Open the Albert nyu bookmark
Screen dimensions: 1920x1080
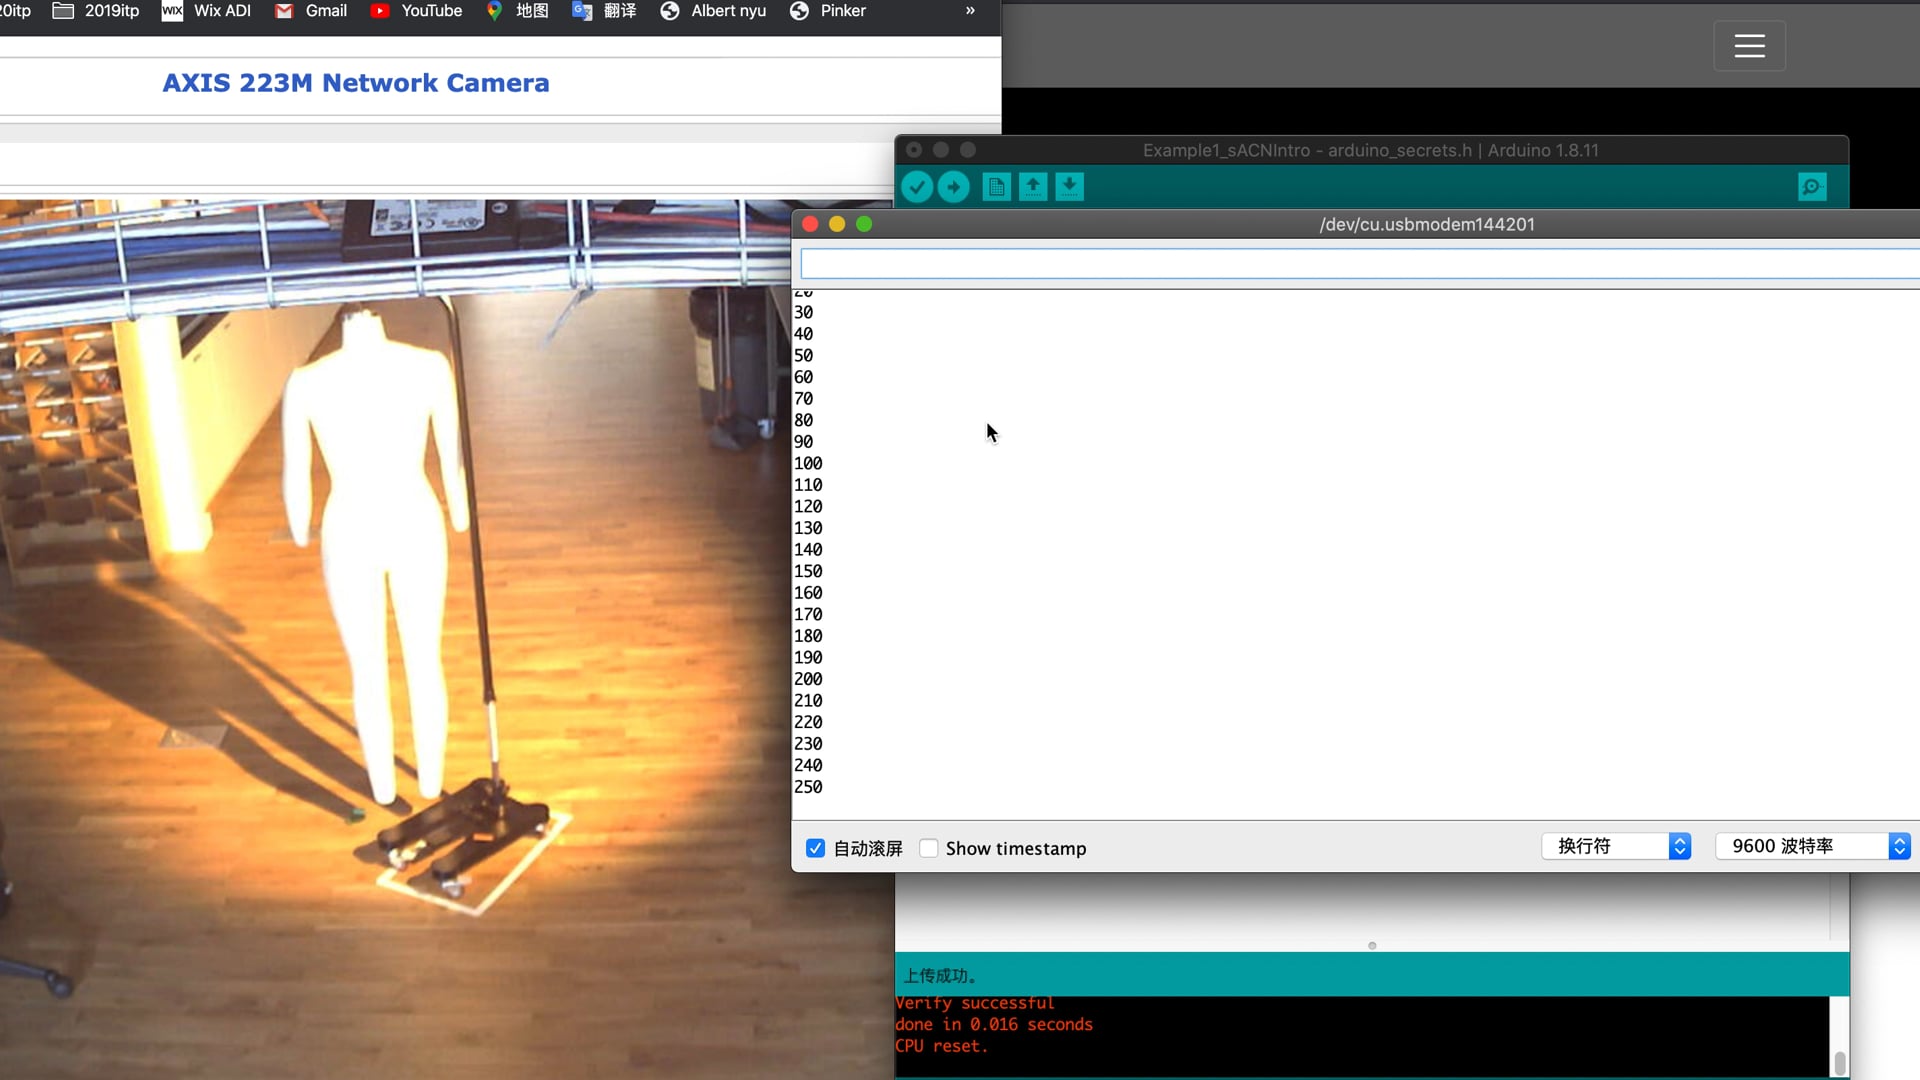pyautogui.click(x=714, y=11)
